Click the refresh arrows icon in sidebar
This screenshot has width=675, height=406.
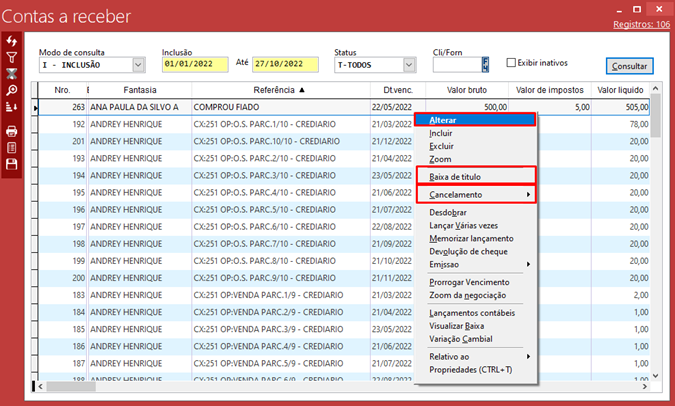[12, 40]
